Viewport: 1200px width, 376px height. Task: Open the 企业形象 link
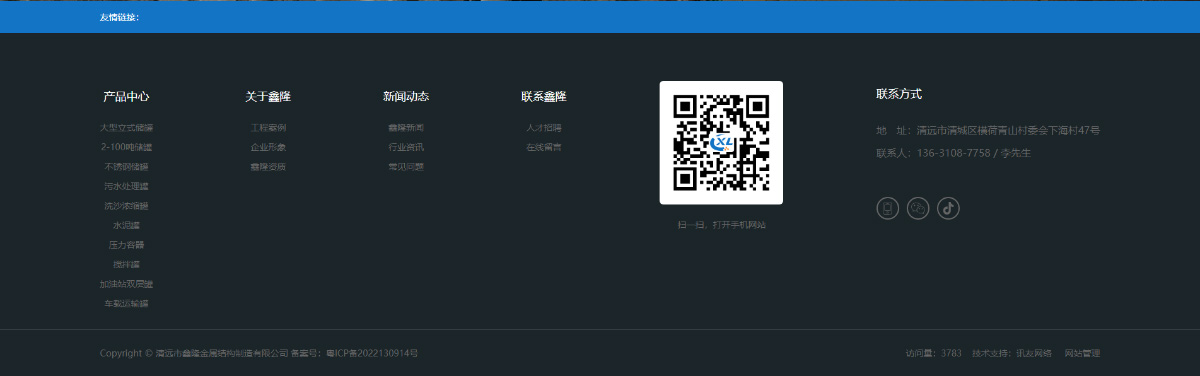click(x=268, y=147)
